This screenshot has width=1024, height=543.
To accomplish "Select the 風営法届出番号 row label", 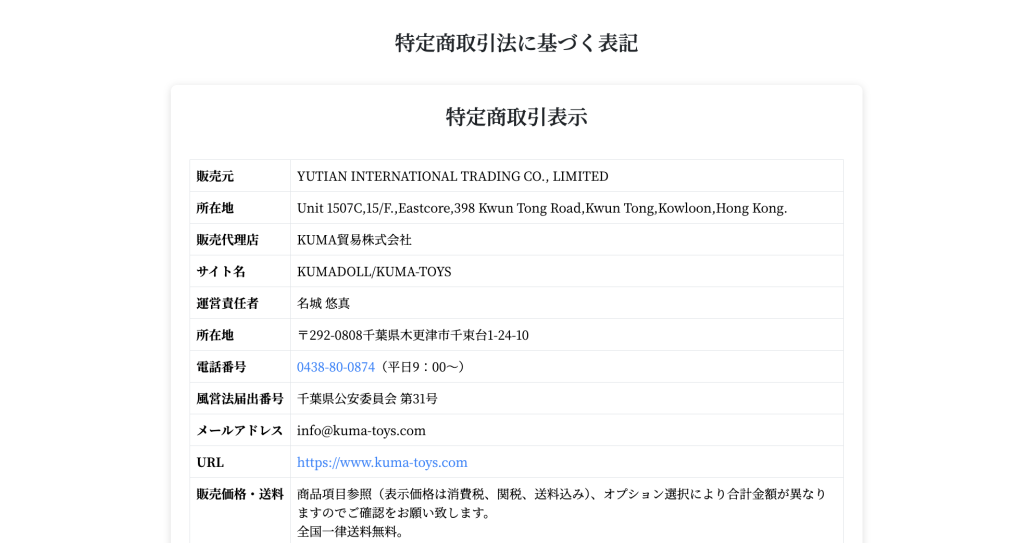I will [x=240, y=399].
